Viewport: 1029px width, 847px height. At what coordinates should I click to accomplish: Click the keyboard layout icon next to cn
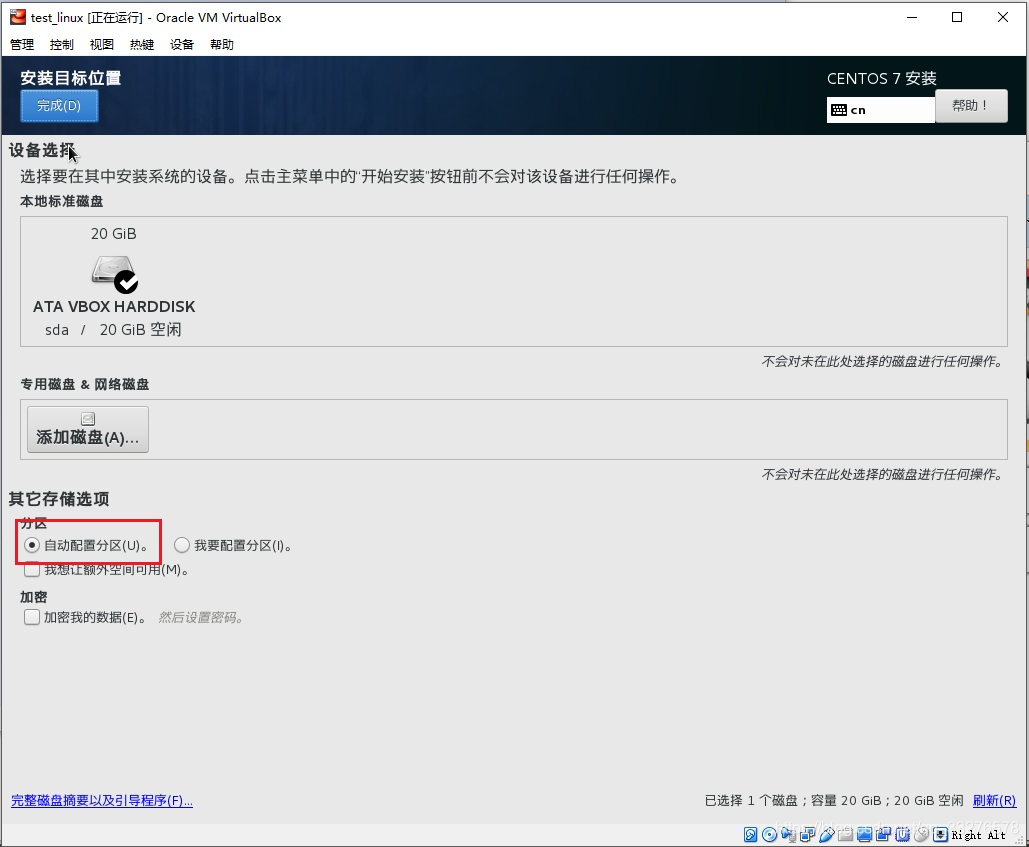(x=839, y=110)
